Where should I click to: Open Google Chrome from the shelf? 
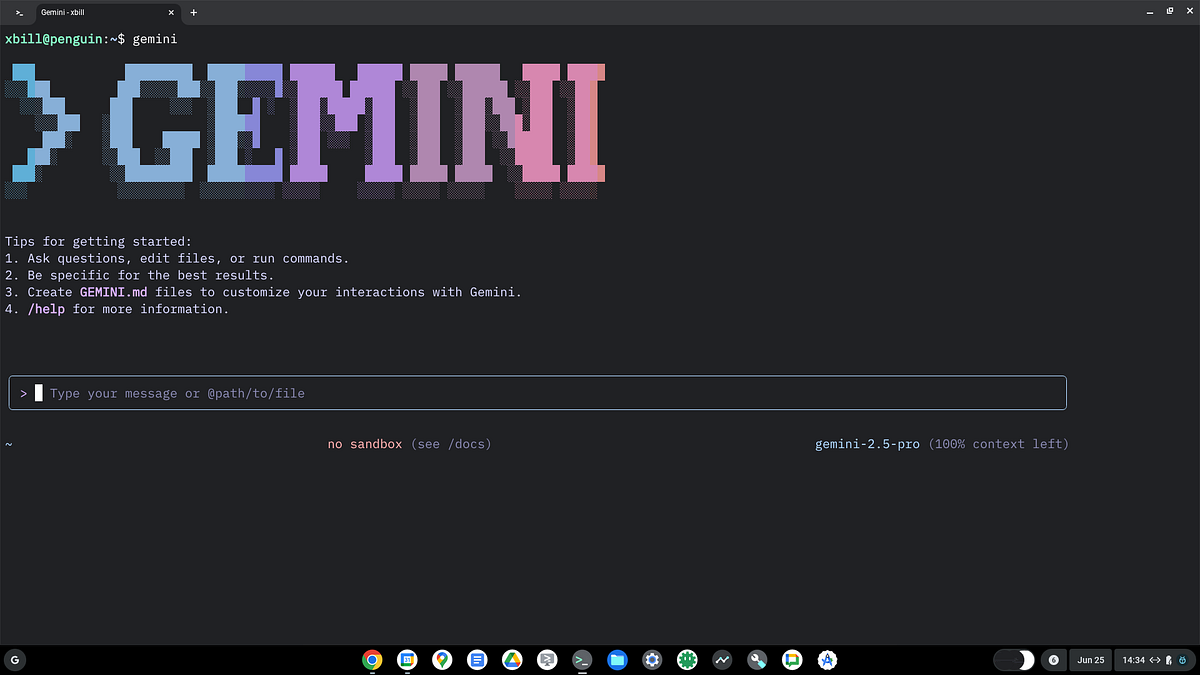pyautogui.click(x=372, y=660)
